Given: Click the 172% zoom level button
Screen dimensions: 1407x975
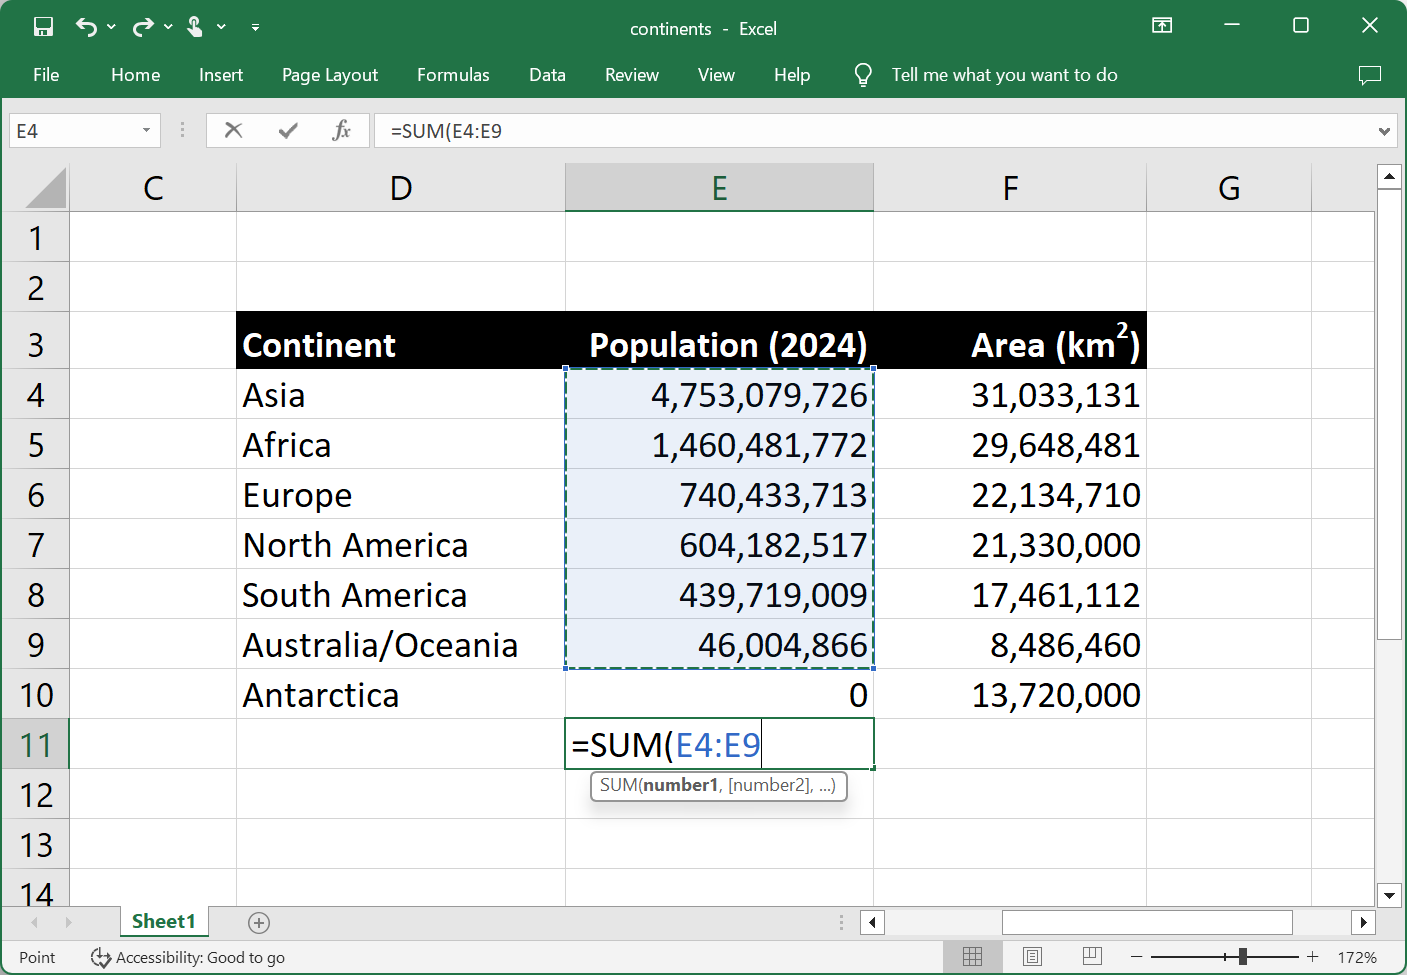Looking at the screenshot, I should pos(1357,957).
